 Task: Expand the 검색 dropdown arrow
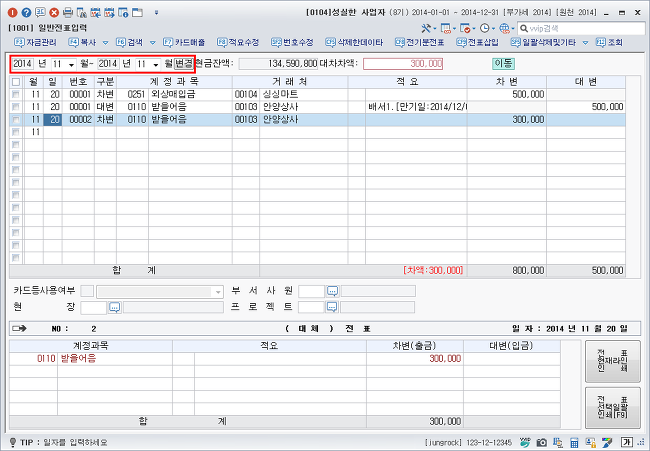tap(153, 42)
